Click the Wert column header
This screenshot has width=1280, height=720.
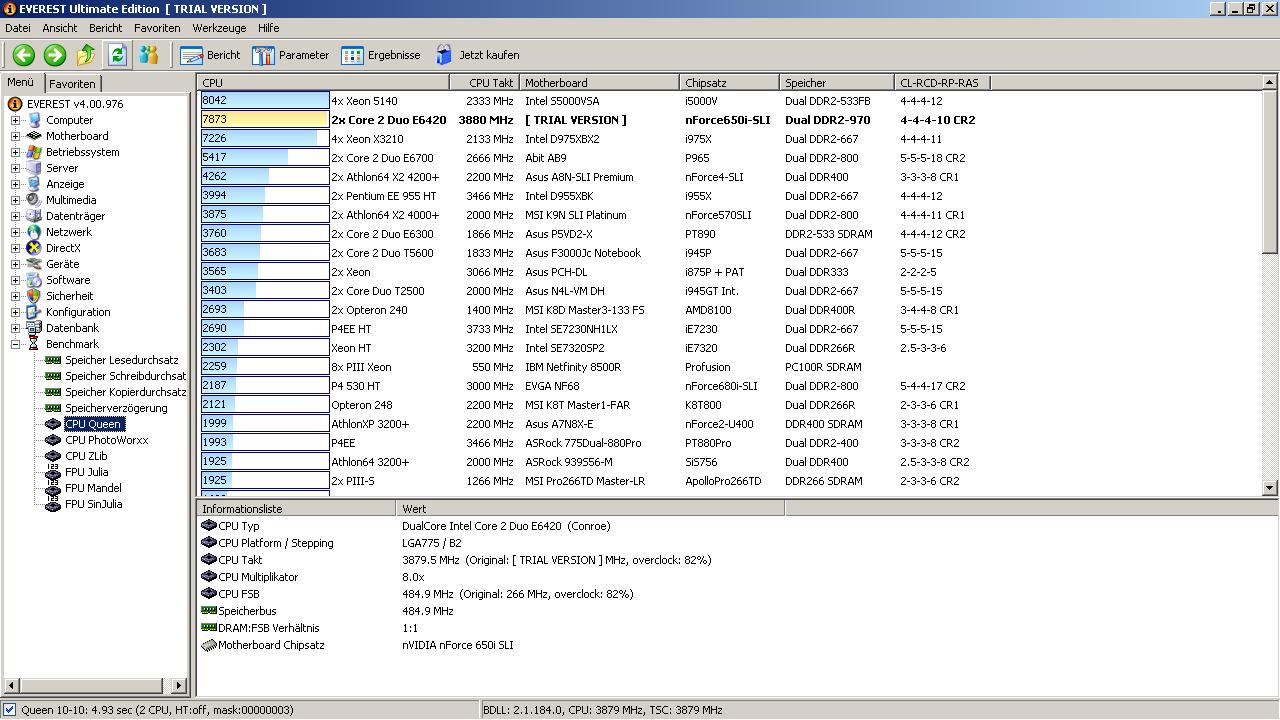[590, 509]
